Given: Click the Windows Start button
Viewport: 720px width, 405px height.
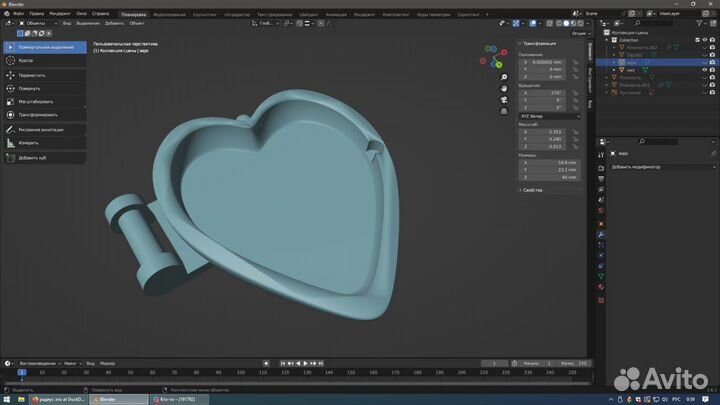Looking at the screenshot, I should tap(6, 399).
